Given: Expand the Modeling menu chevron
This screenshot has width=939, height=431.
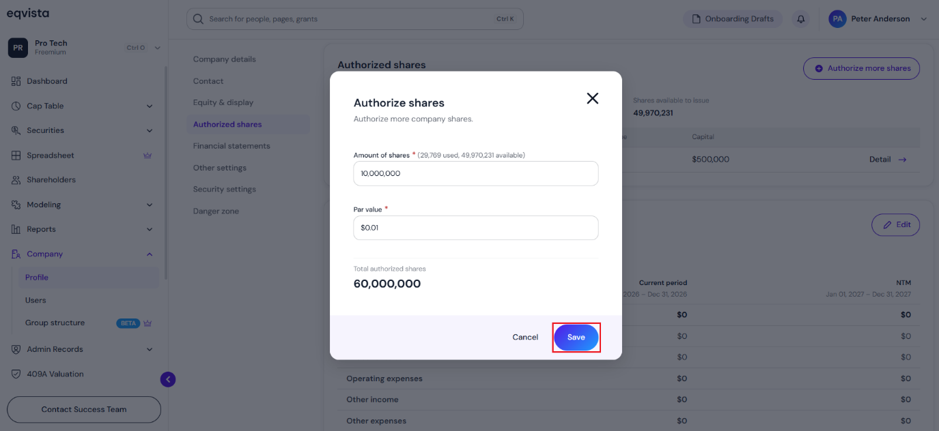Looking at the screenshot, I should 149,205.
